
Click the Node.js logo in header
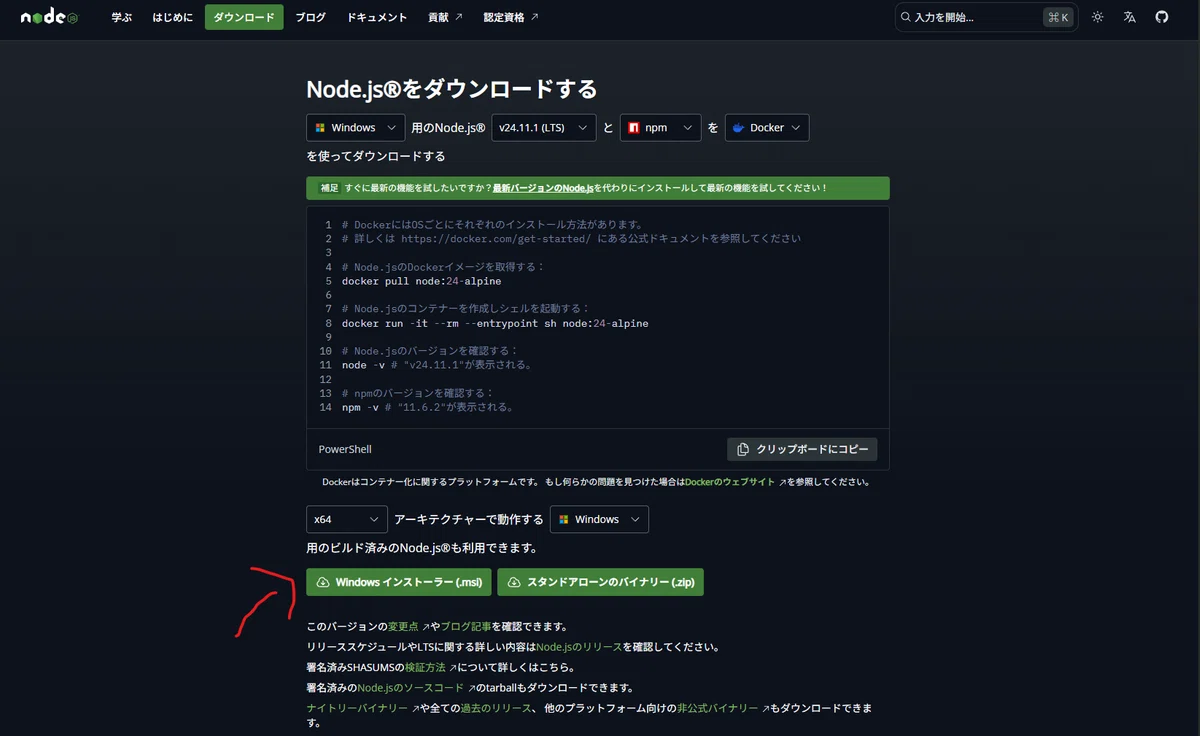pos(49,17)
